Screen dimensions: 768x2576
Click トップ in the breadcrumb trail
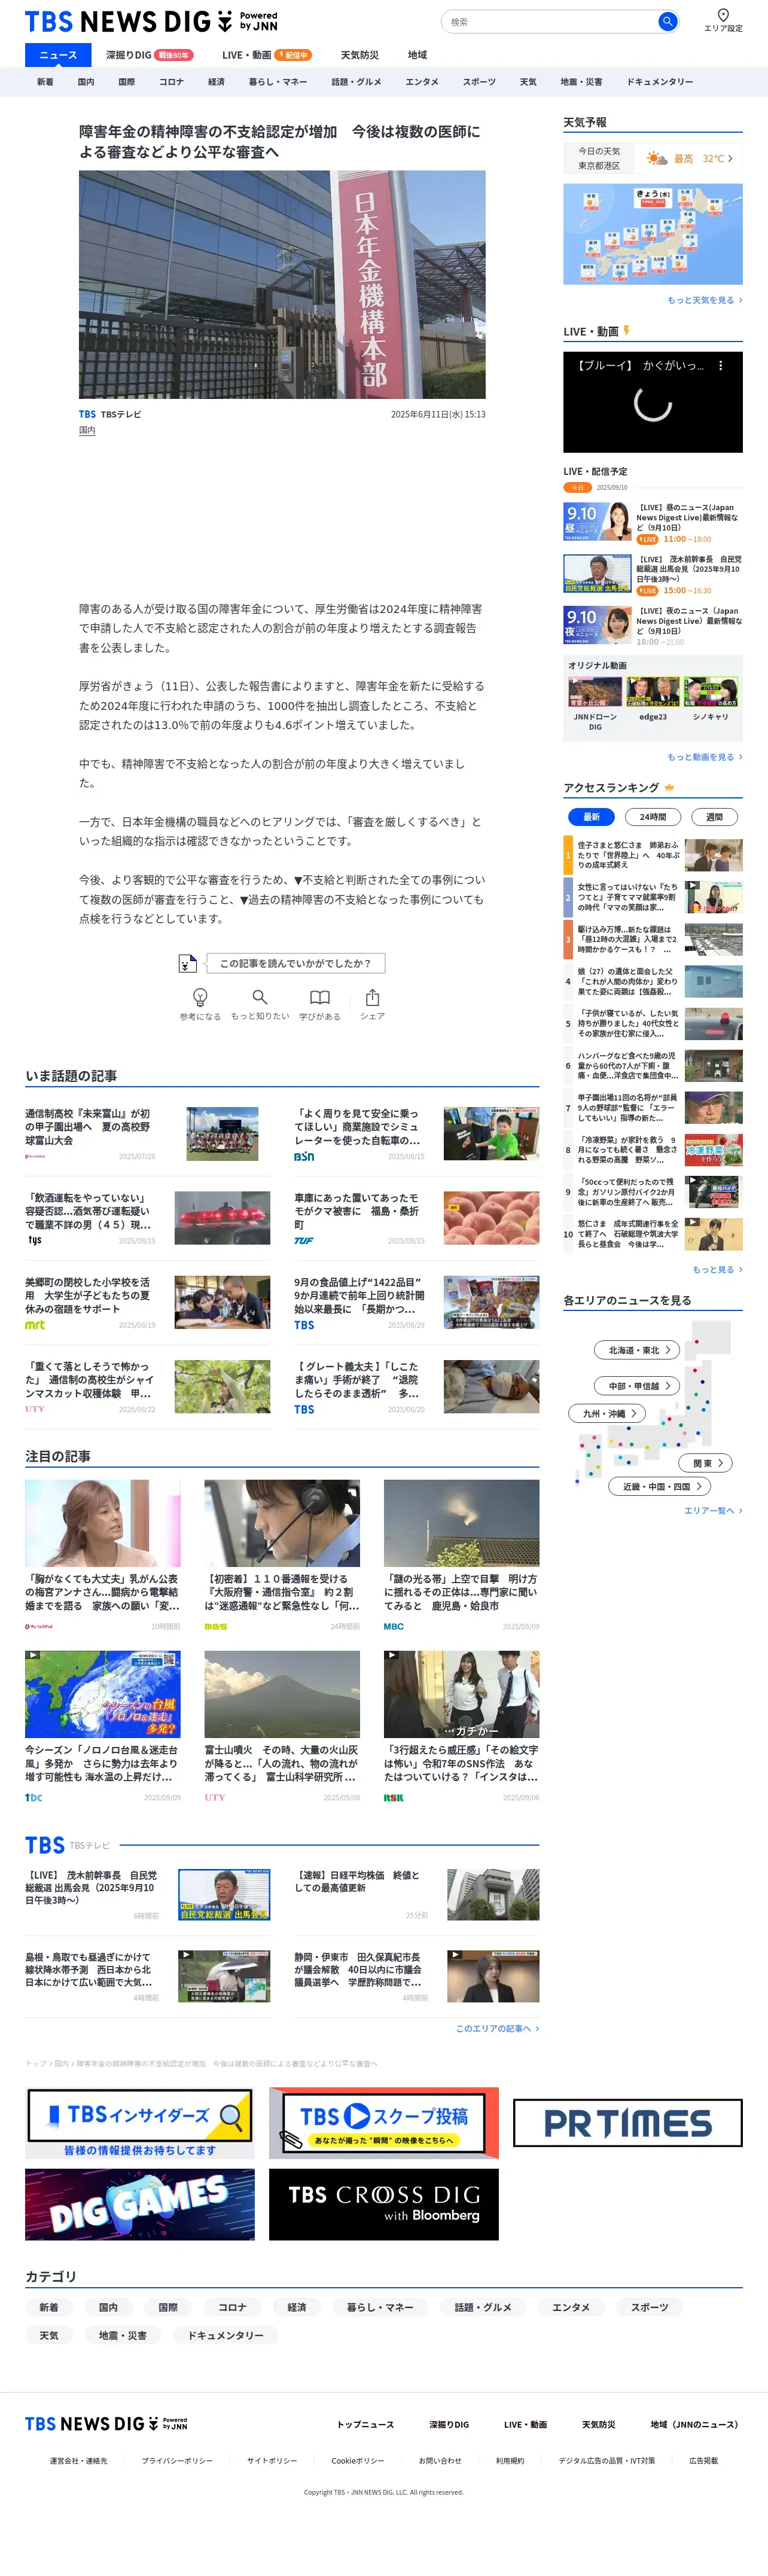pos(36,2063)
